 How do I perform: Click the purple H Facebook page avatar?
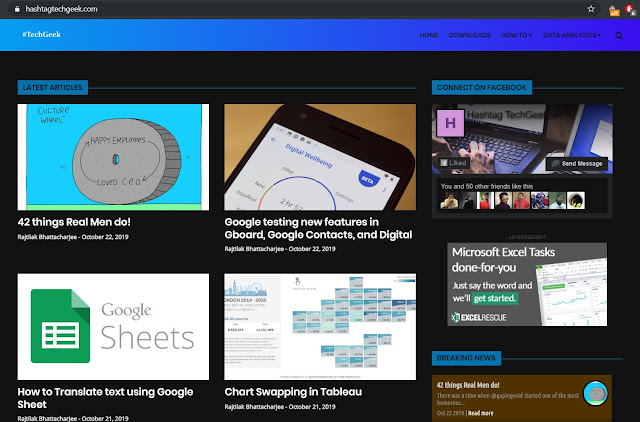click(x=450, y=123)
